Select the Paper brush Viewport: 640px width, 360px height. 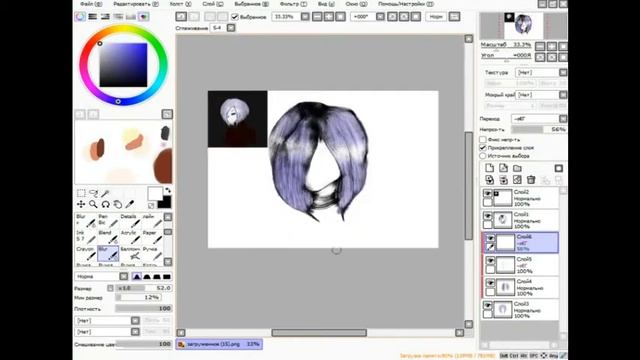[x=152, y=237]
